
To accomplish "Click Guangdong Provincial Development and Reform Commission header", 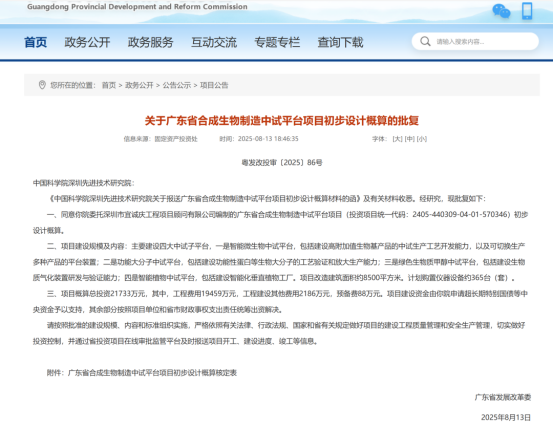I will [137, 7].
